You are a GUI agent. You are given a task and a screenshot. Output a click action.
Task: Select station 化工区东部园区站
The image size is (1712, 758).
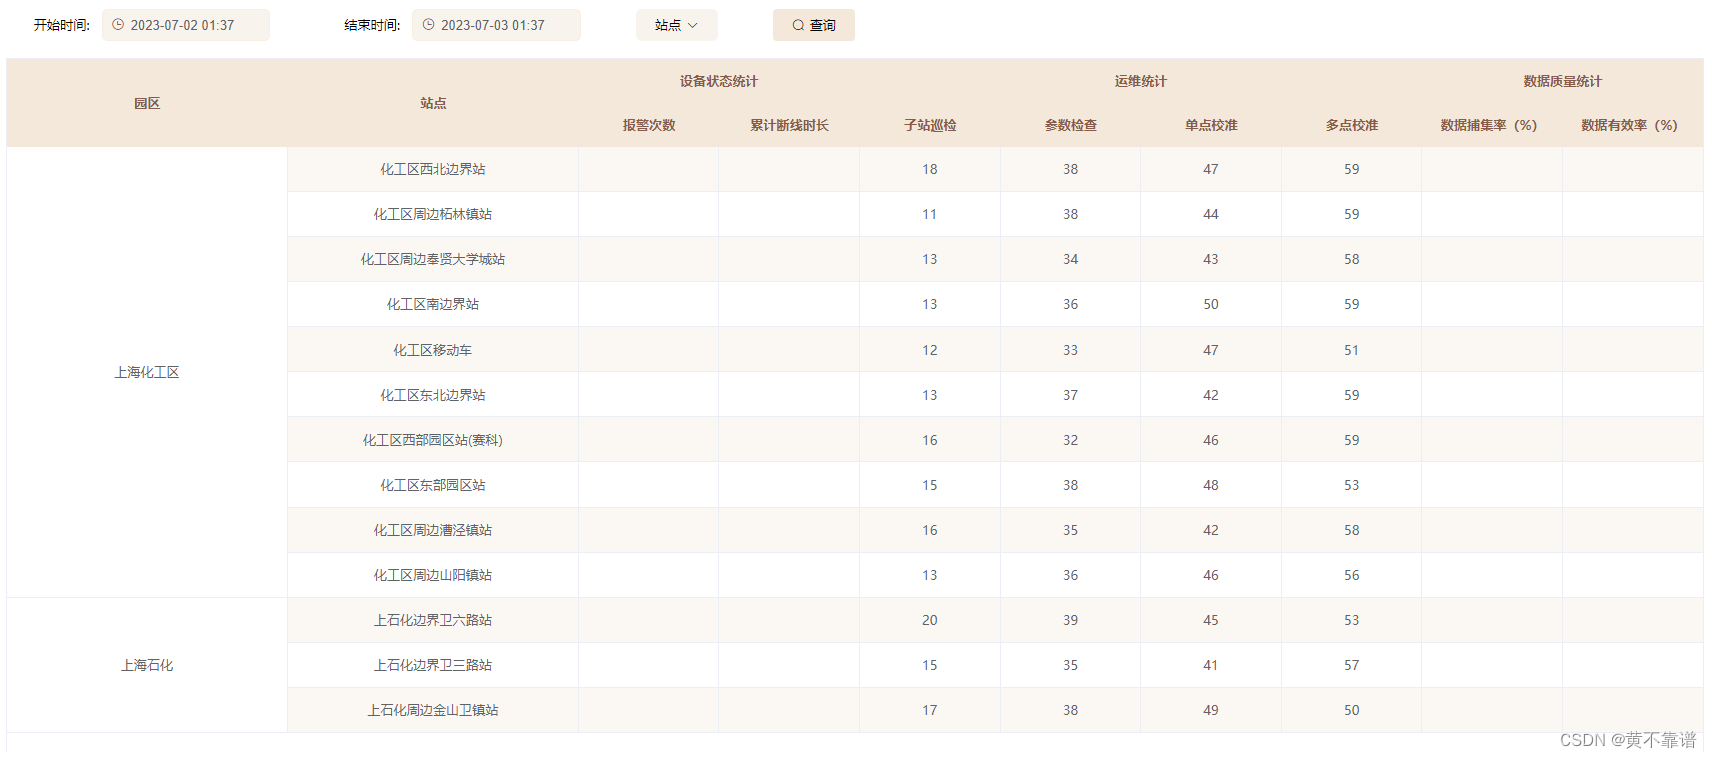(x=433, y=485)
